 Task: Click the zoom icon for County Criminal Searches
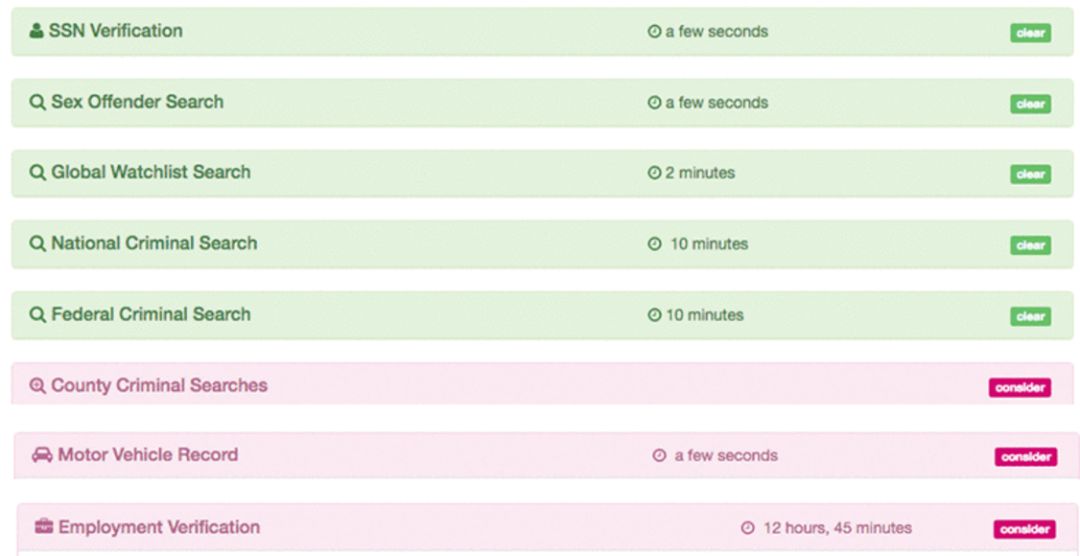(x=38, y=386)
